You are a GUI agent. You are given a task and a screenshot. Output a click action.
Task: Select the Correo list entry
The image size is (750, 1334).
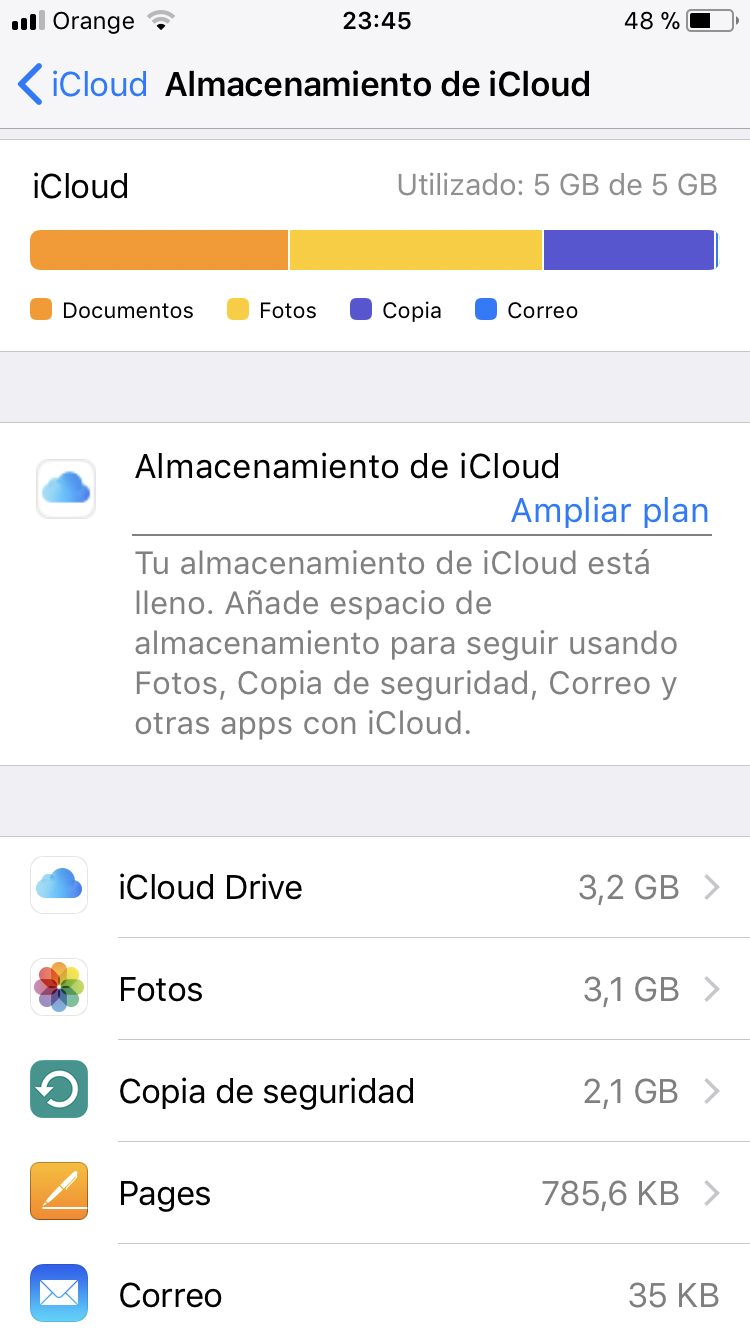point(170,1295)
